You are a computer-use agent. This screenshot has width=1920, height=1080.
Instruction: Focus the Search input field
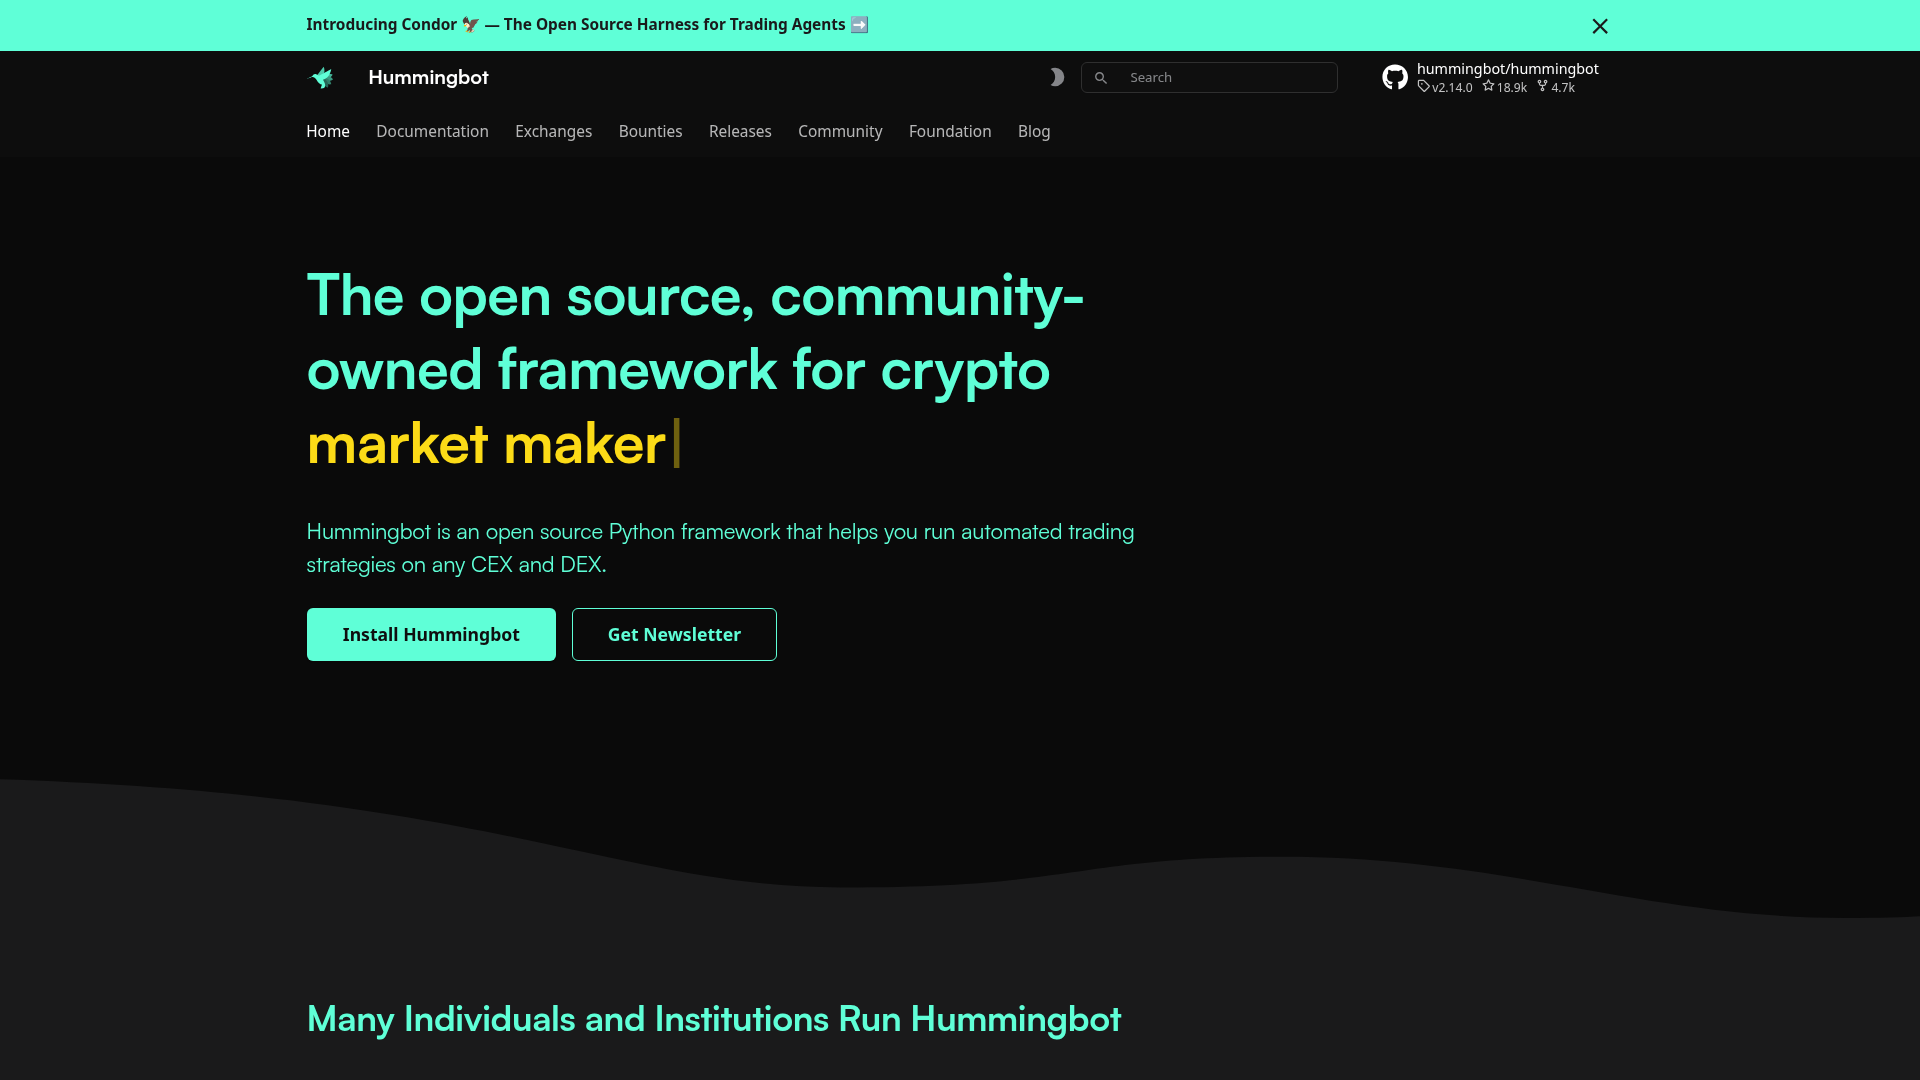point(1209,77)
